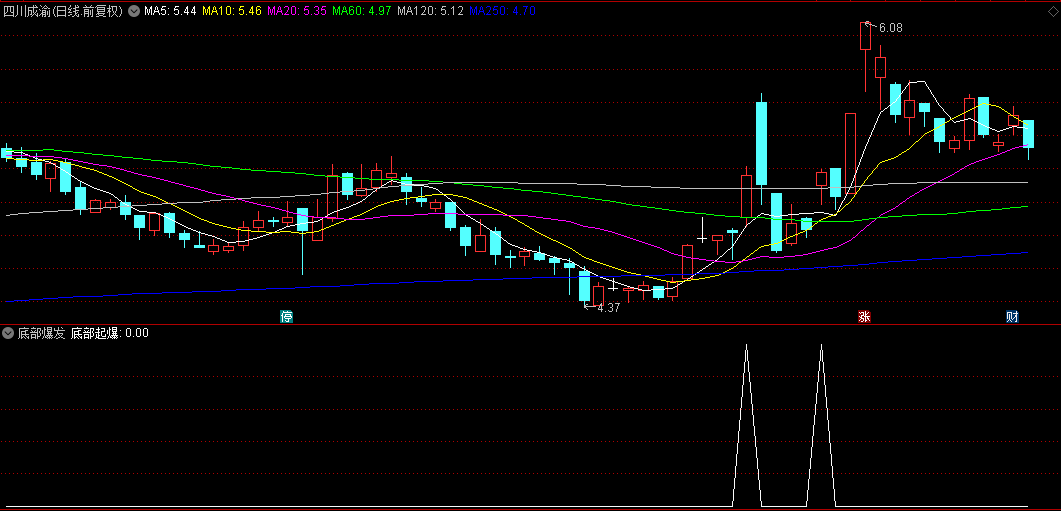Click the 停 suspension marker icon

click(x=287, y=317)
